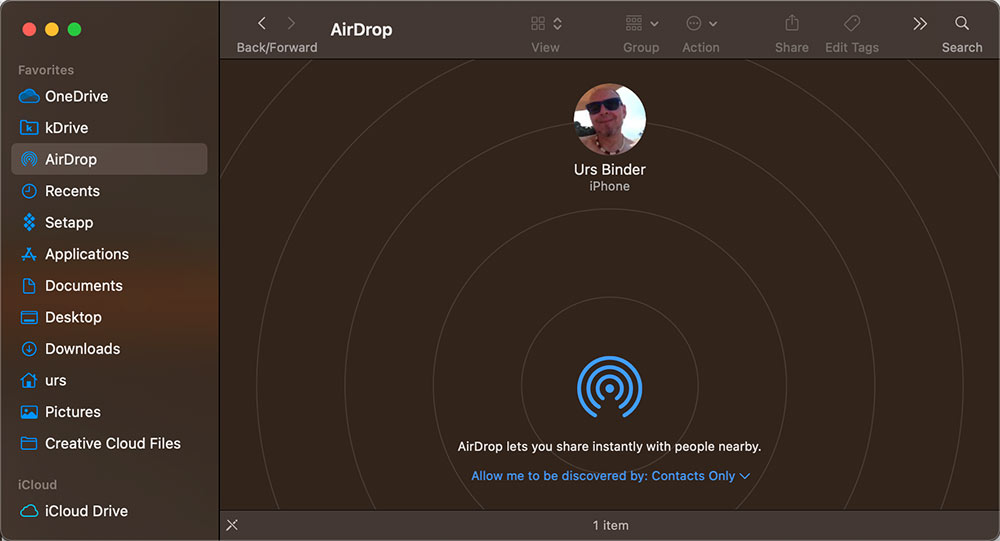1000x541 pixels.
Task: Open the Pictures sidebar icon
Action: pyautogui.click(x=29, y=412)
